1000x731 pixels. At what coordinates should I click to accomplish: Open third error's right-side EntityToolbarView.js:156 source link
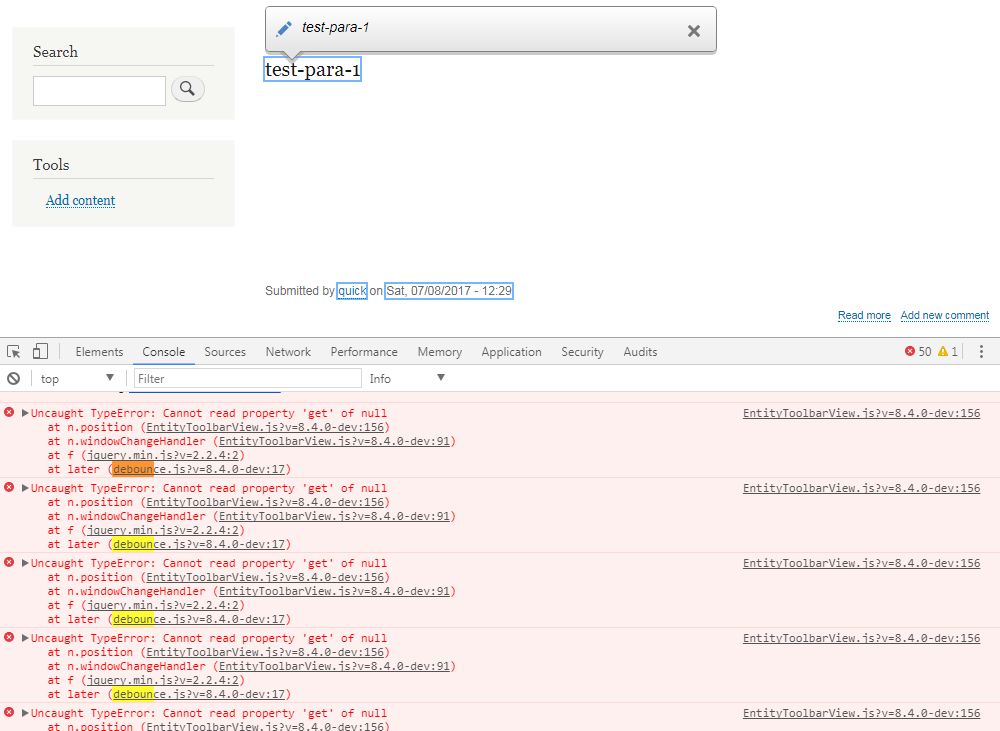coord(862,563)
